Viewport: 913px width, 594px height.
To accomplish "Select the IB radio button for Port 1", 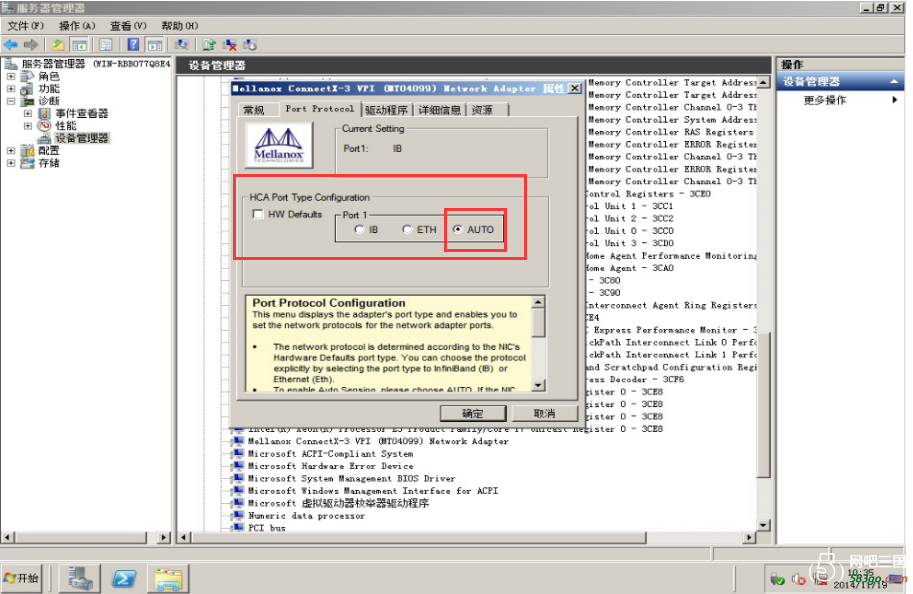I will coord(359,229).
